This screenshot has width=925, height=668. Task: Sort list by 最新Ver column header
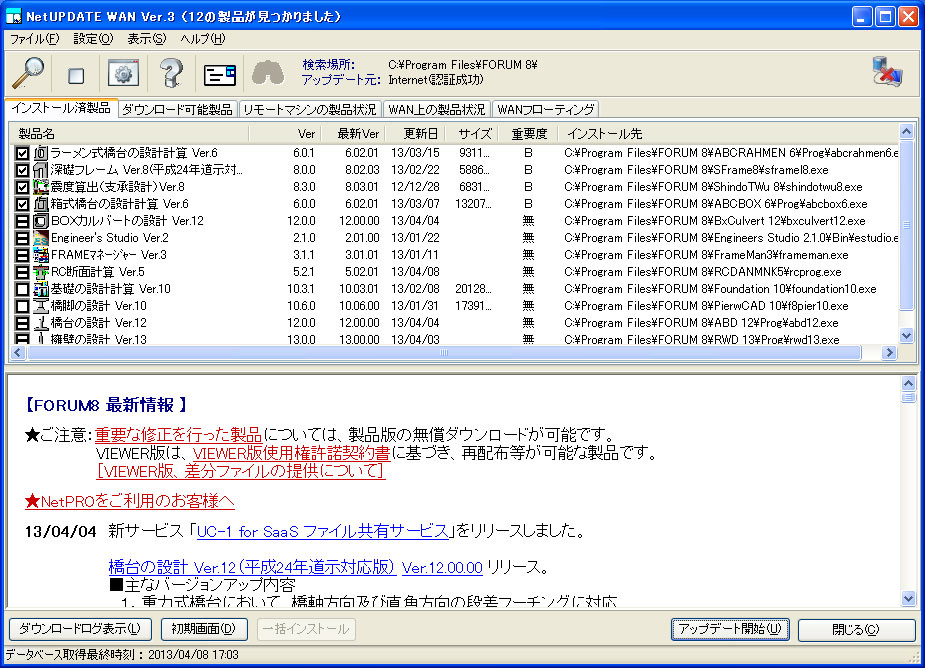[353, 134]
